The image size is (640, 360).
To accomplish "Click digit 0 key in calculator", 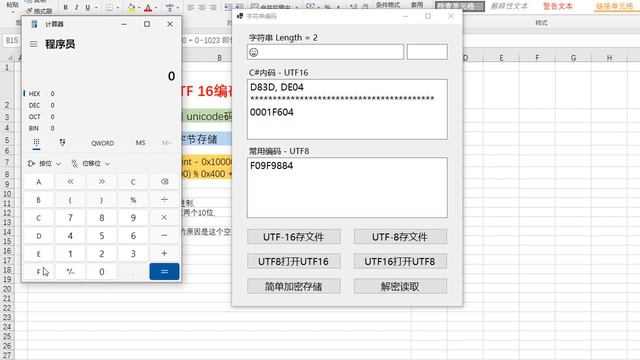I will point(102,271).
